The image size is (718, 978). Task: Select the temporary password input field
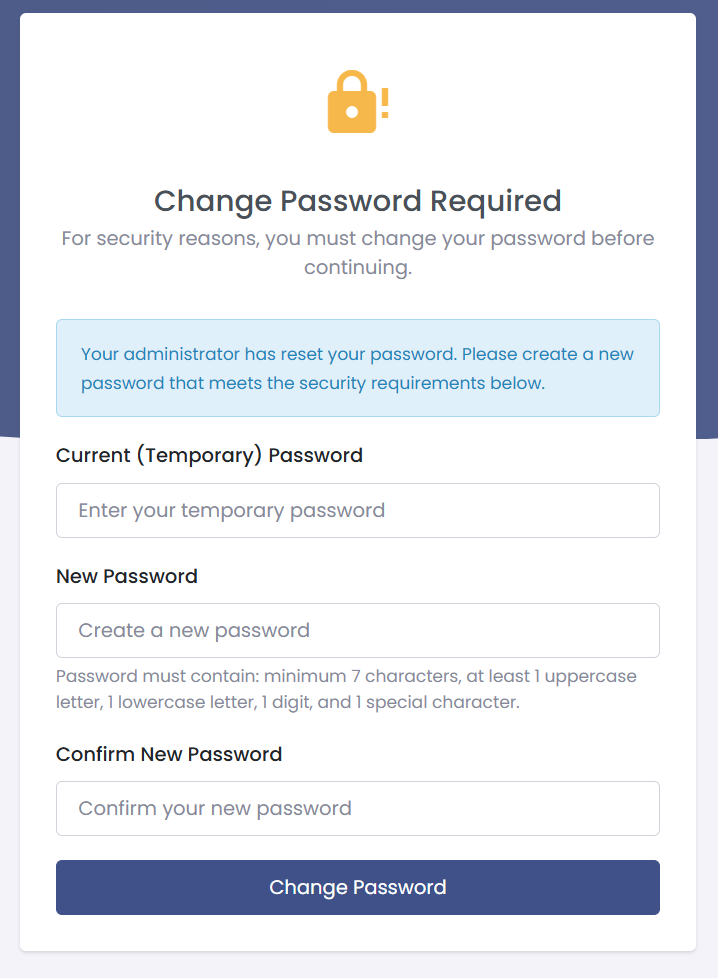click(x=357, y=510)
